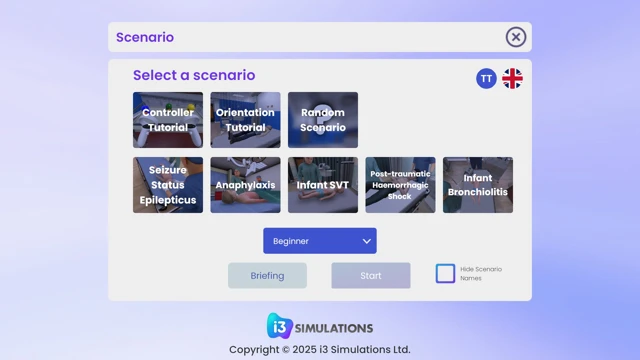The height and width of the screenshot is (360, 640).
Task: Select the Controller Tutorial tile
Action: tap(168, 120)
